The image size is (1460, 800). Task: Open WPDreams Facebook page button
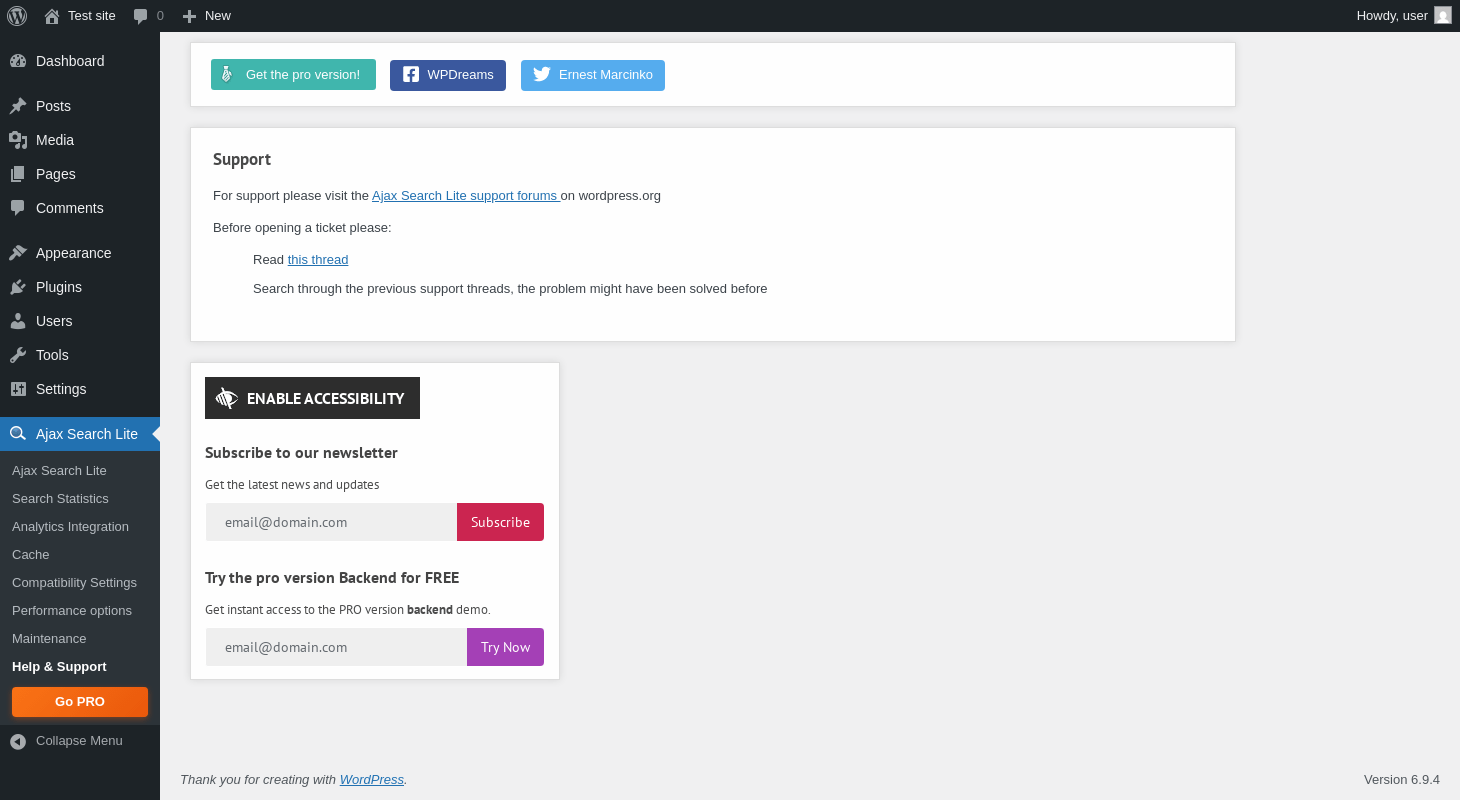448,75
